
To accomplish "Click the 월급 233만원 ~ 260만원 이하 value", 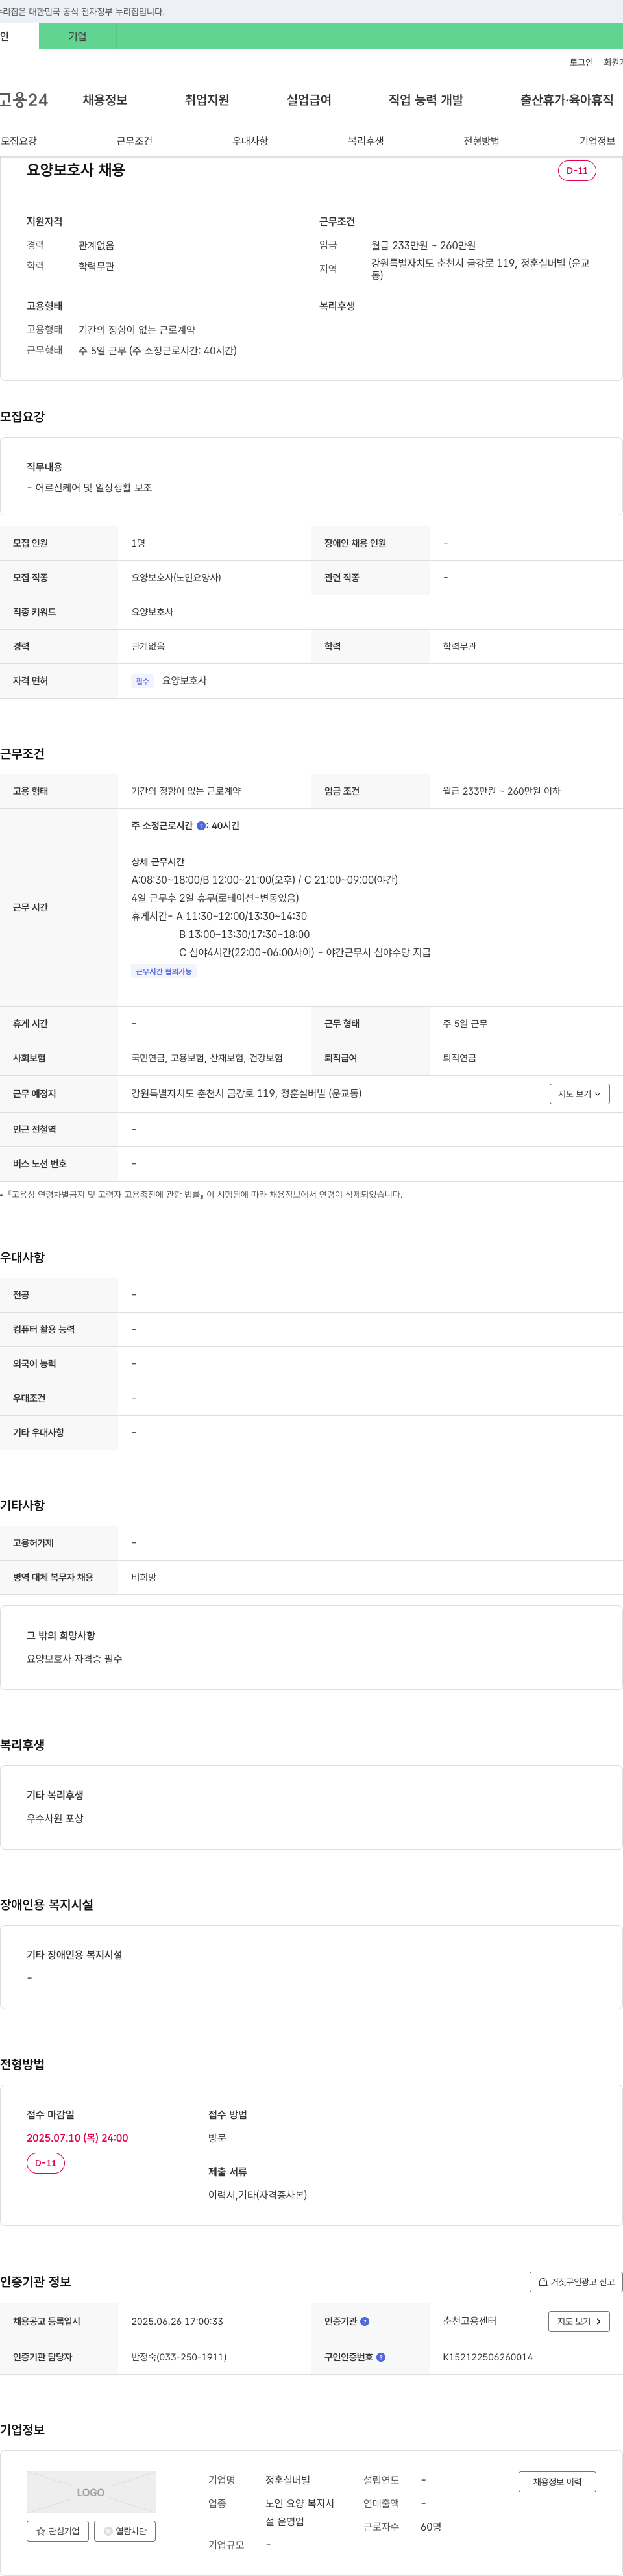I will pos(502,791).
